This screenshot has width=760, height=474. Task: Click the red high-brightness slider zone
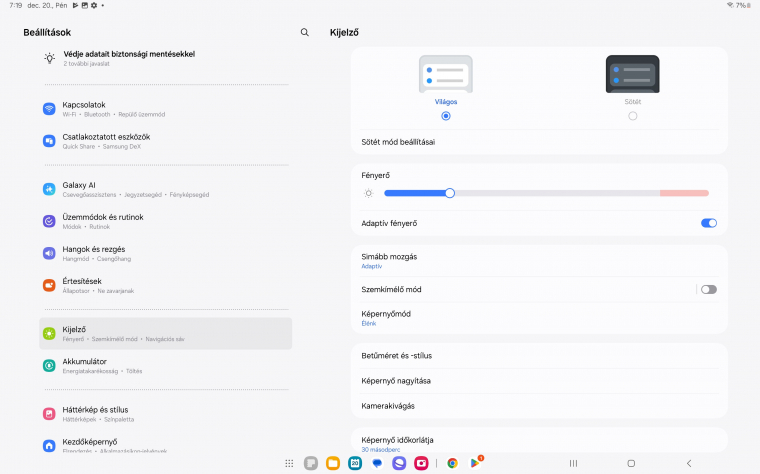684,193
